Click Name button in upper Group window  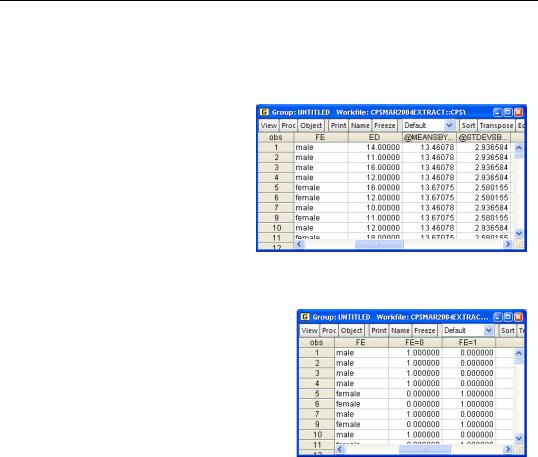[360, 126]
